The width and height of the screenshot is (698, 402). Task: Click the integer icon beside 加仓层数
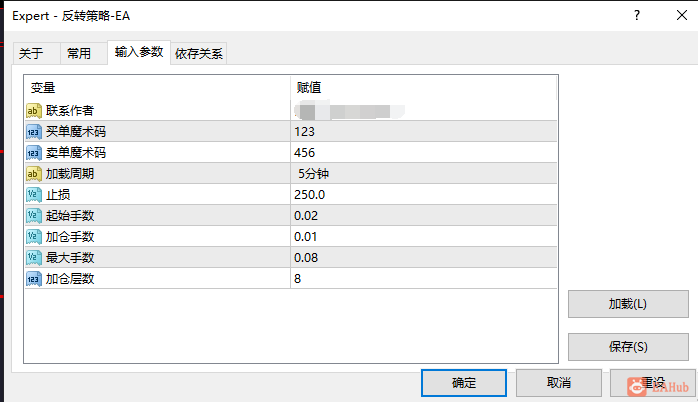click(34, 279)
